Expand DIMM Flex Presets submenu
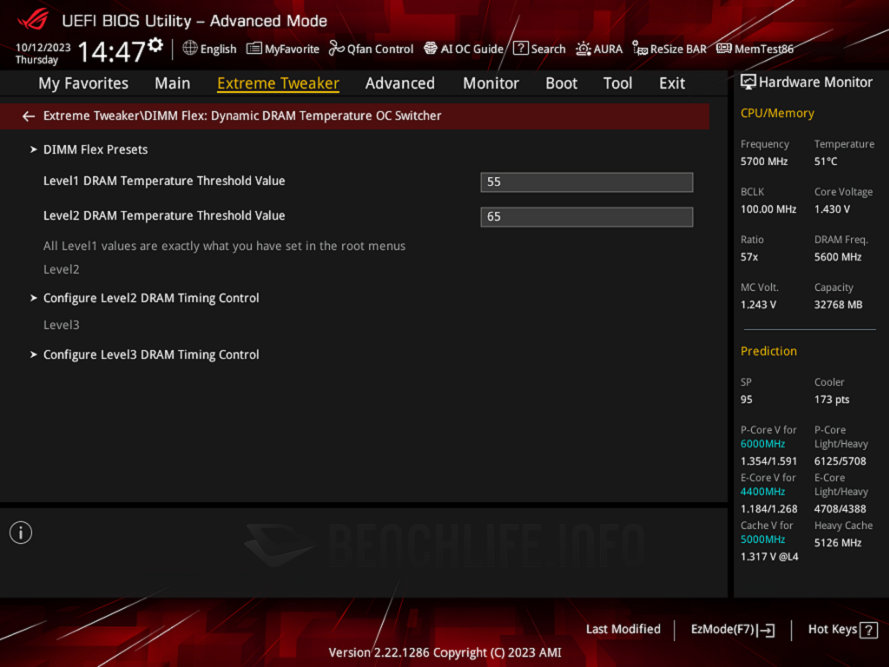This screenshot has width=889, height=667. (95, 150)
